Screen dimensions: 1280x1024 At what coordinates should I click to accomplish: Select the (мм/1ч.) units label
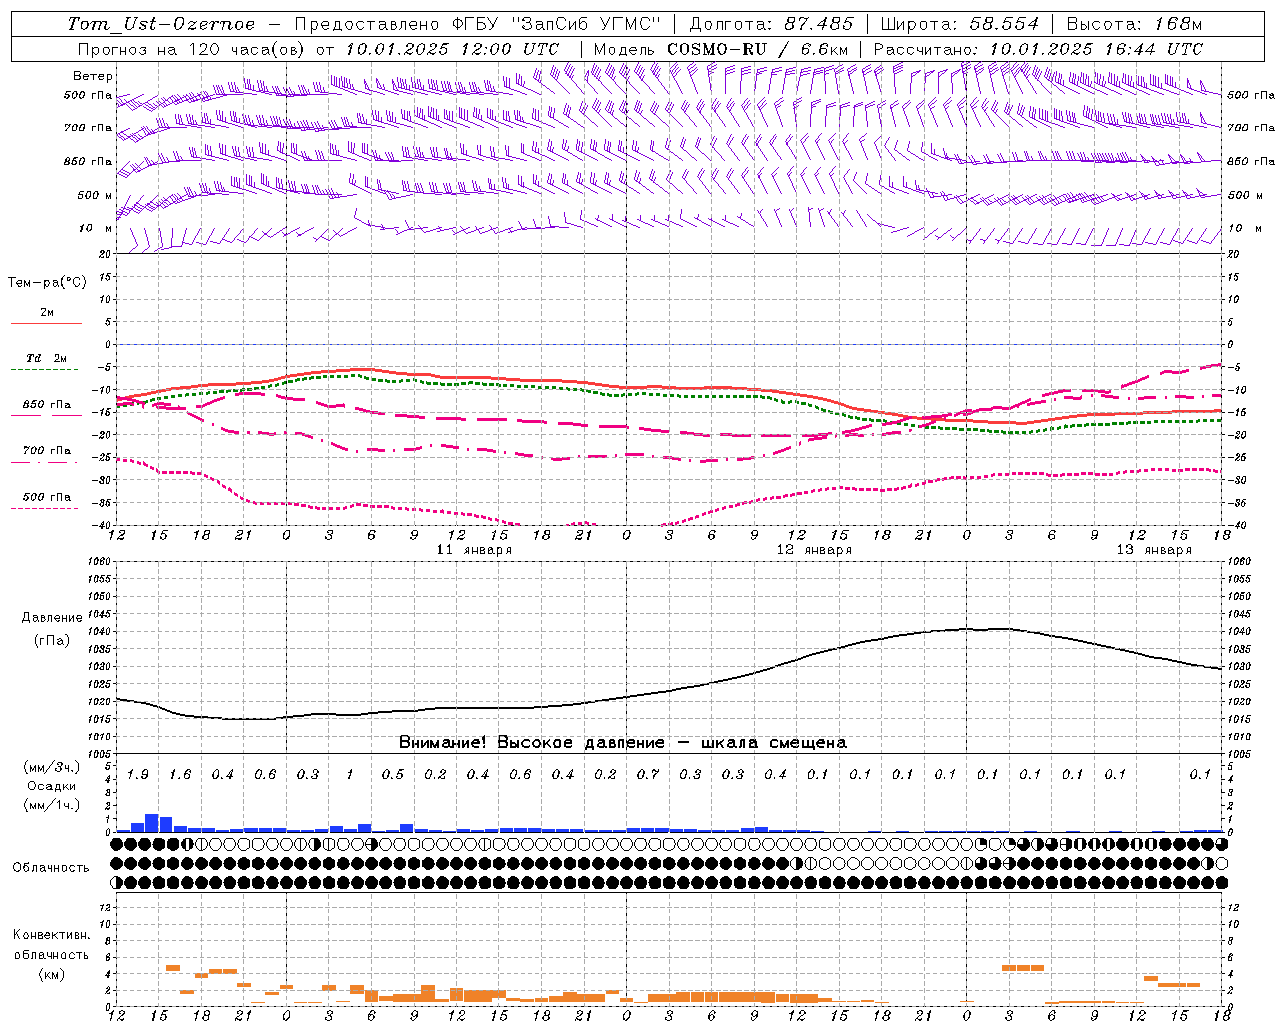51,805
